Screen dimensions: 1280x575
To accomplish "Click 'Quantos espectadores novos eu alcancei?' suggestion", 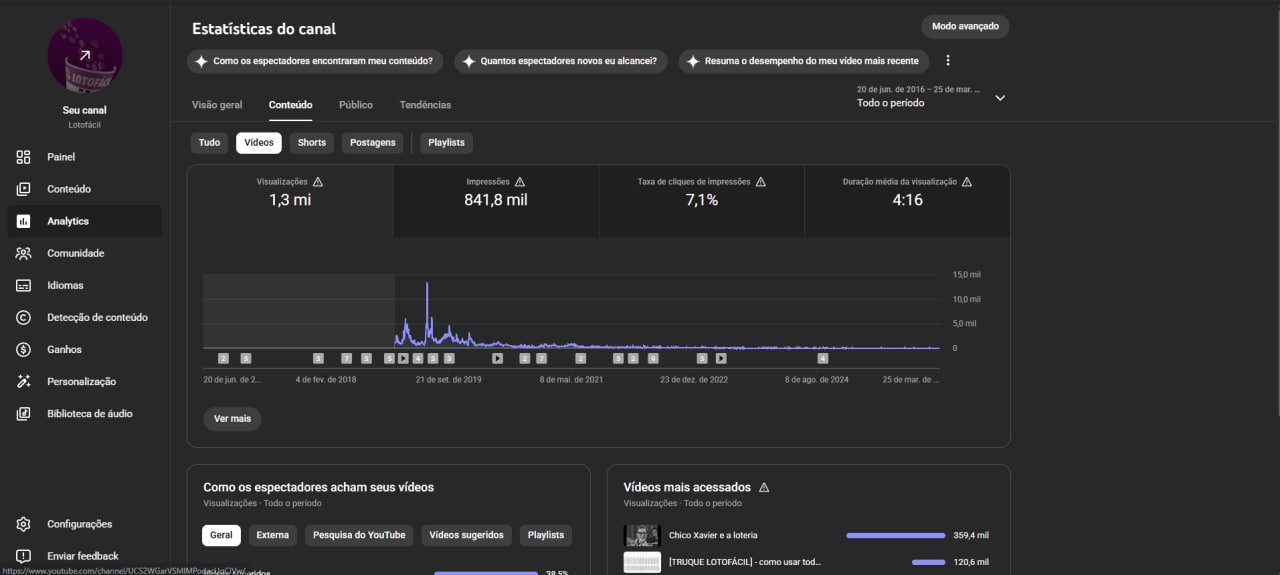I will pyautogui.click(x=560, y=61).
